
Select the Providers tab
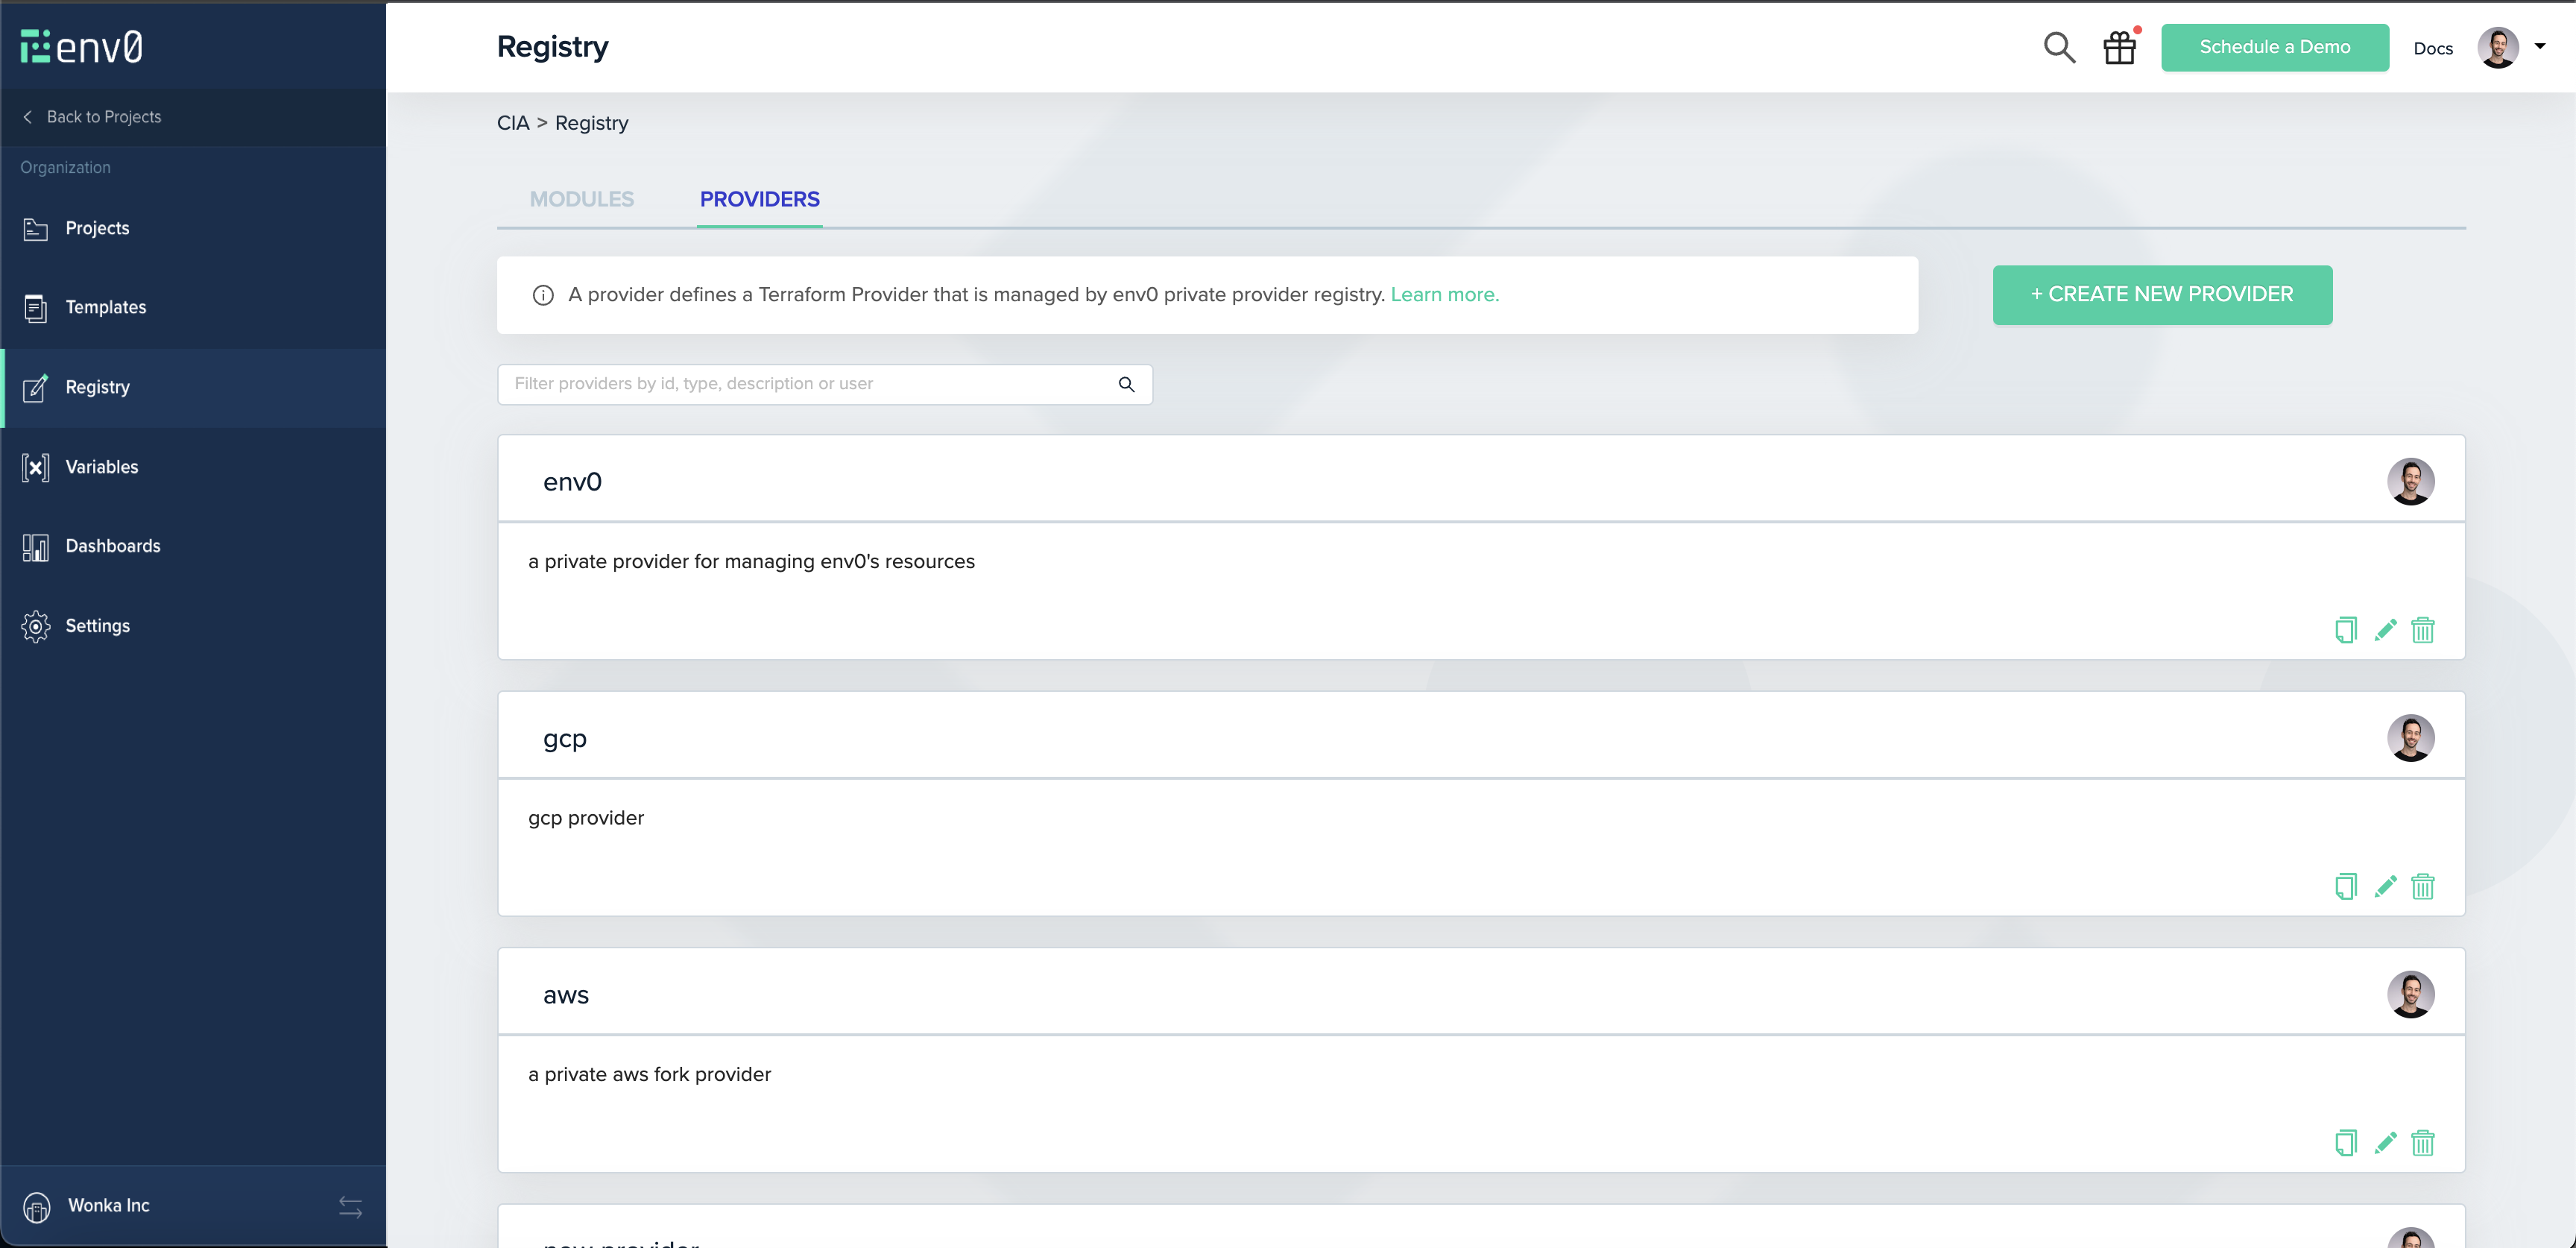coord(759,199)
